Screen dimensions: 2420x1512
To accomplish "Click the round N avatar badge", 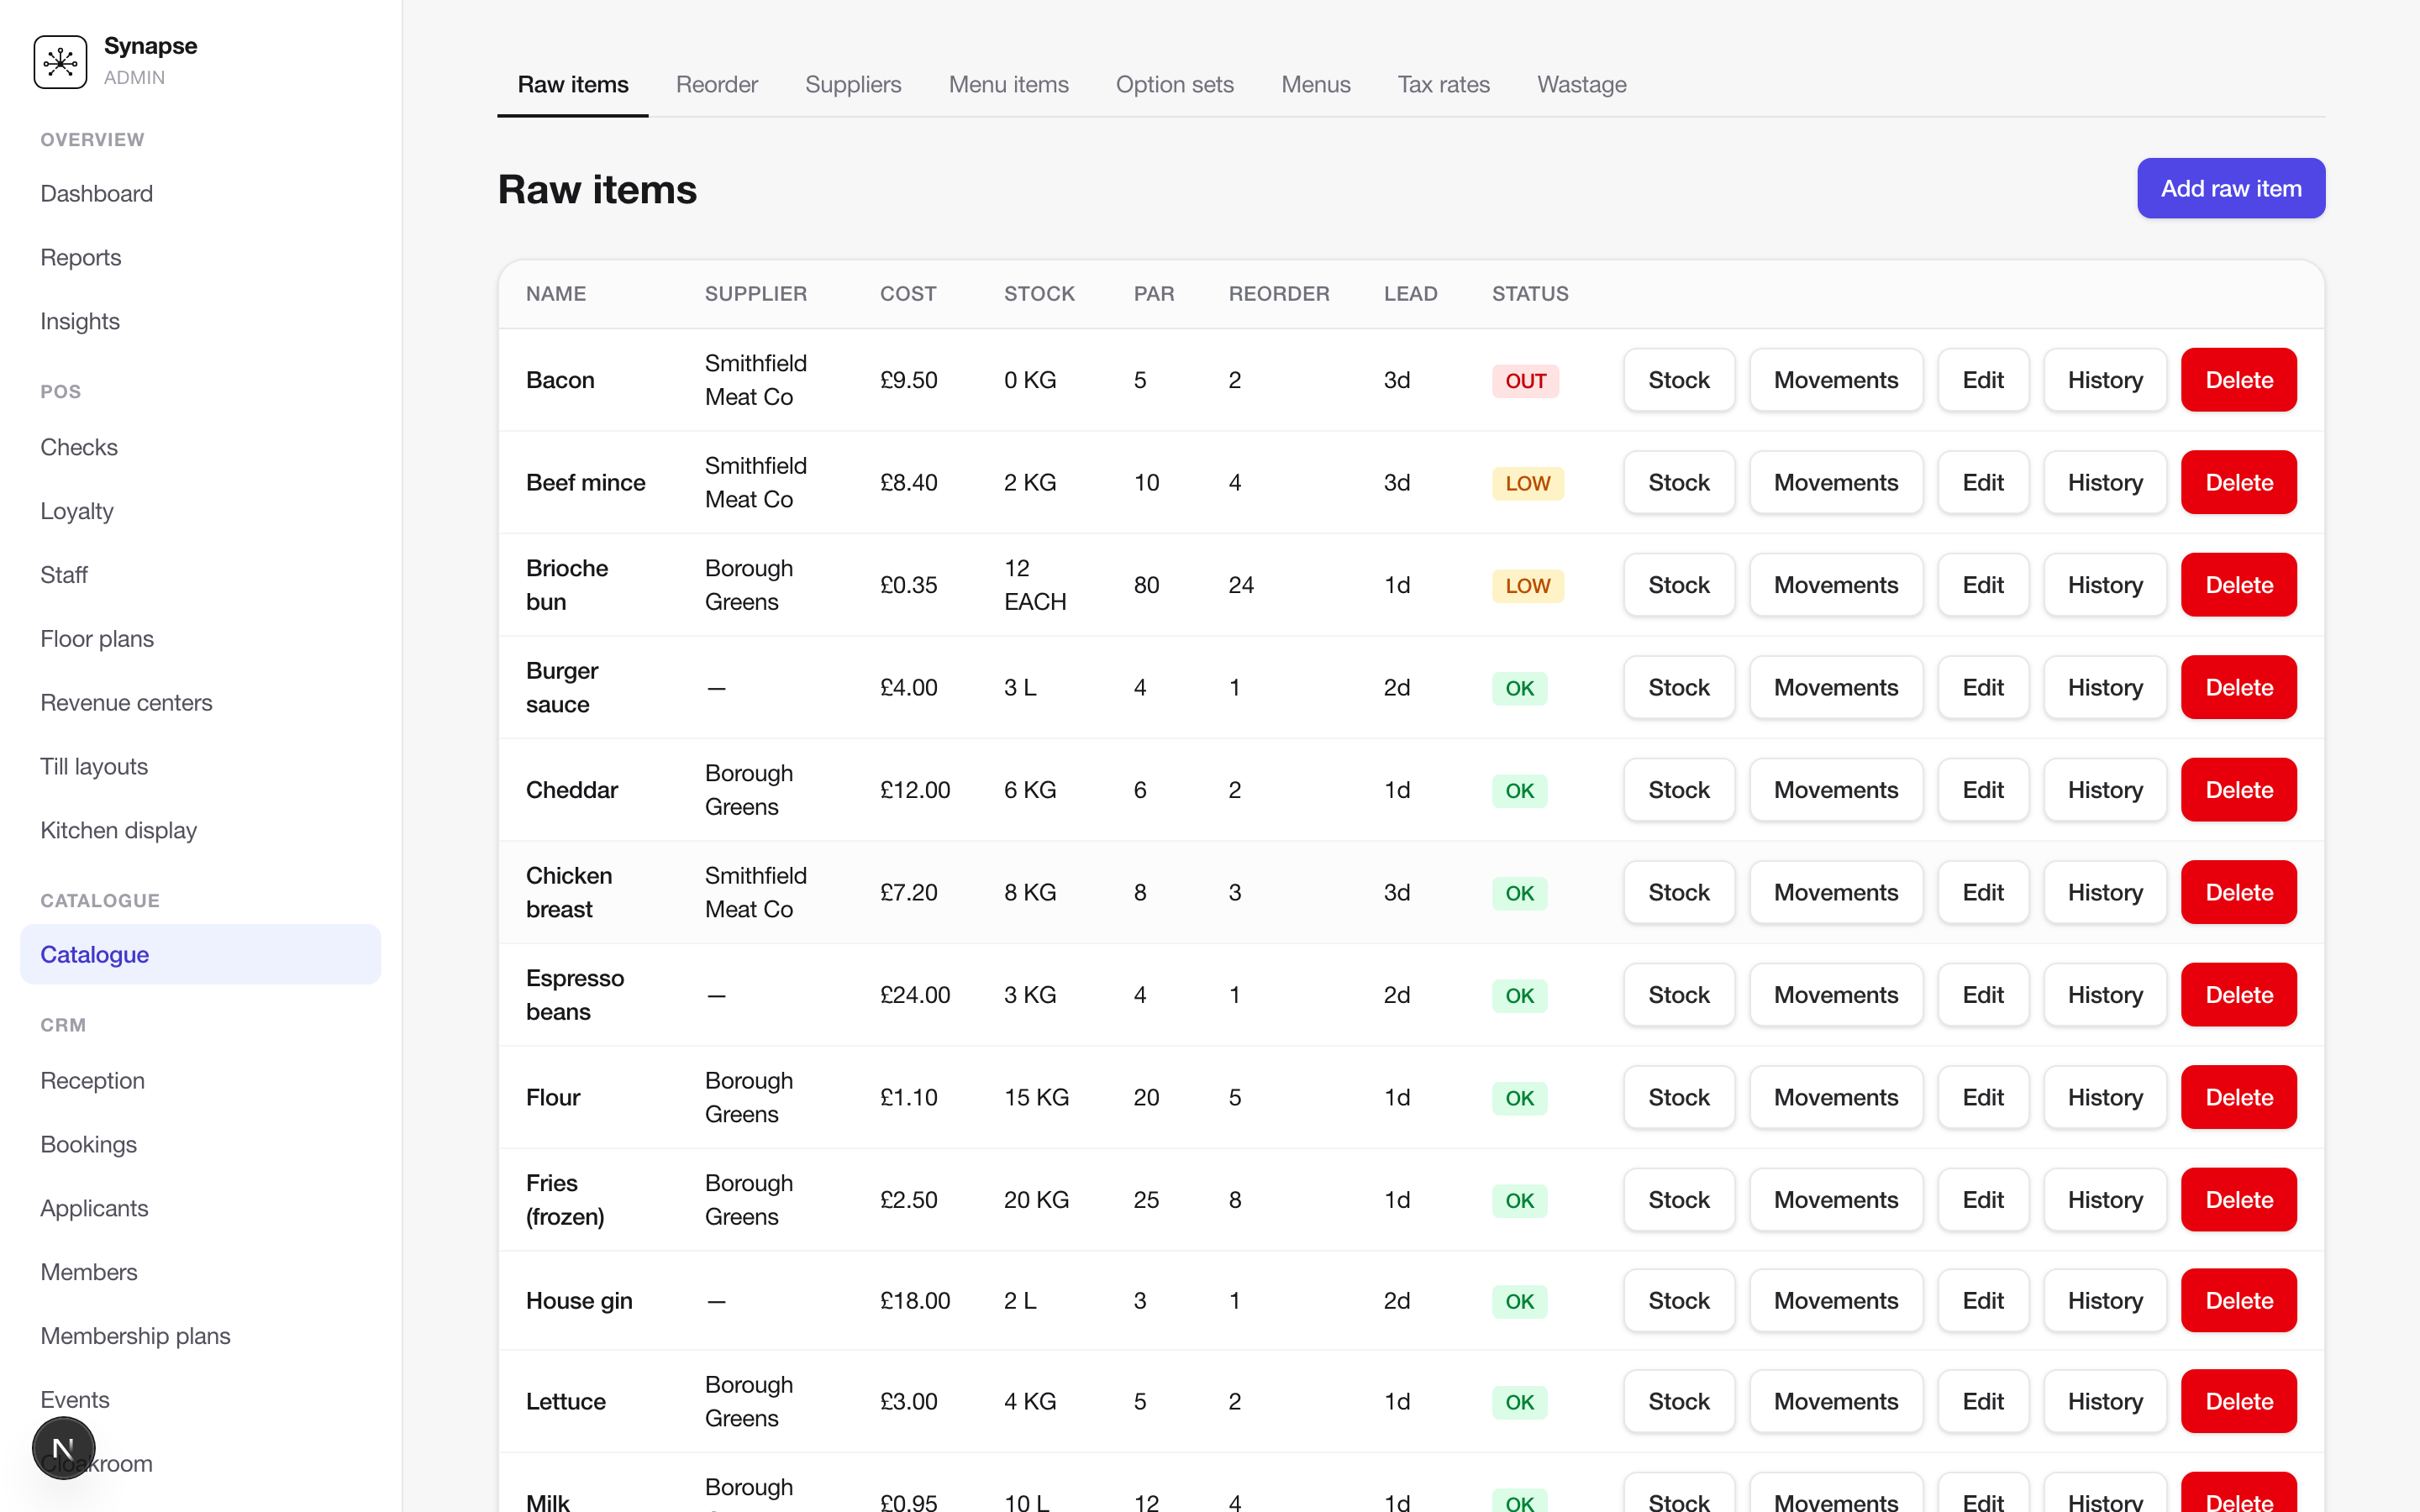I will tap(63, 1447).
